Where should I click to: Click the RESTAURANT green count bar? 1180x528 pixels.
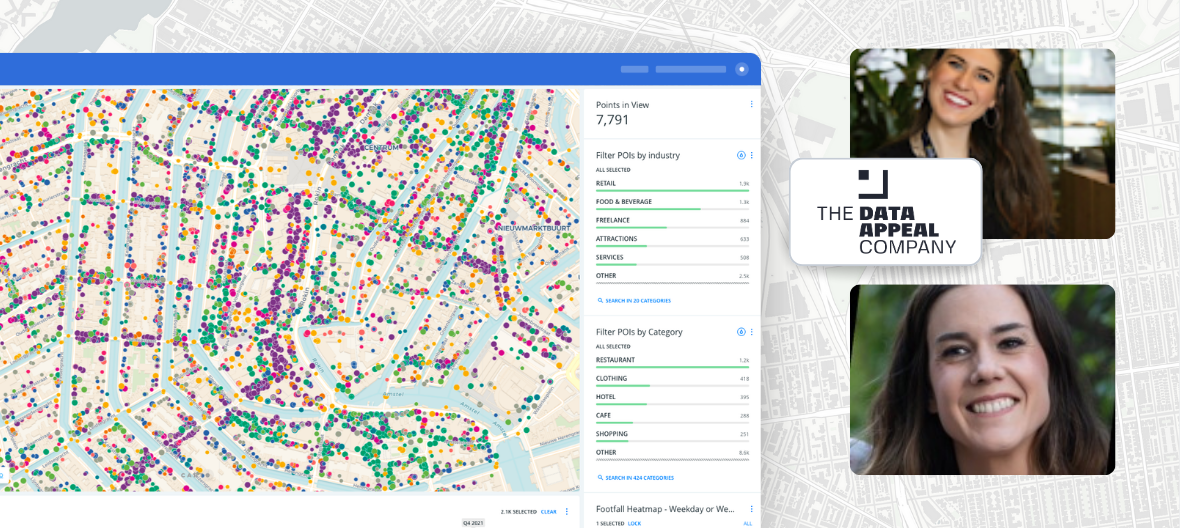pyautogui.click(x=672, y=367)
